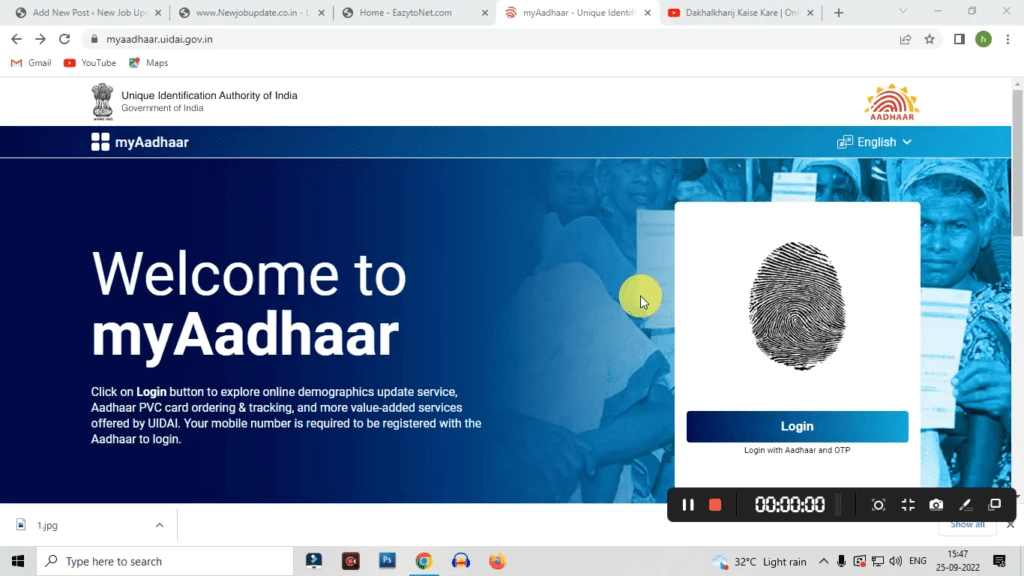Click the fingerprint image on login card
The height and width of the screenshot is (576, 1024).
(x=797, y=306)
